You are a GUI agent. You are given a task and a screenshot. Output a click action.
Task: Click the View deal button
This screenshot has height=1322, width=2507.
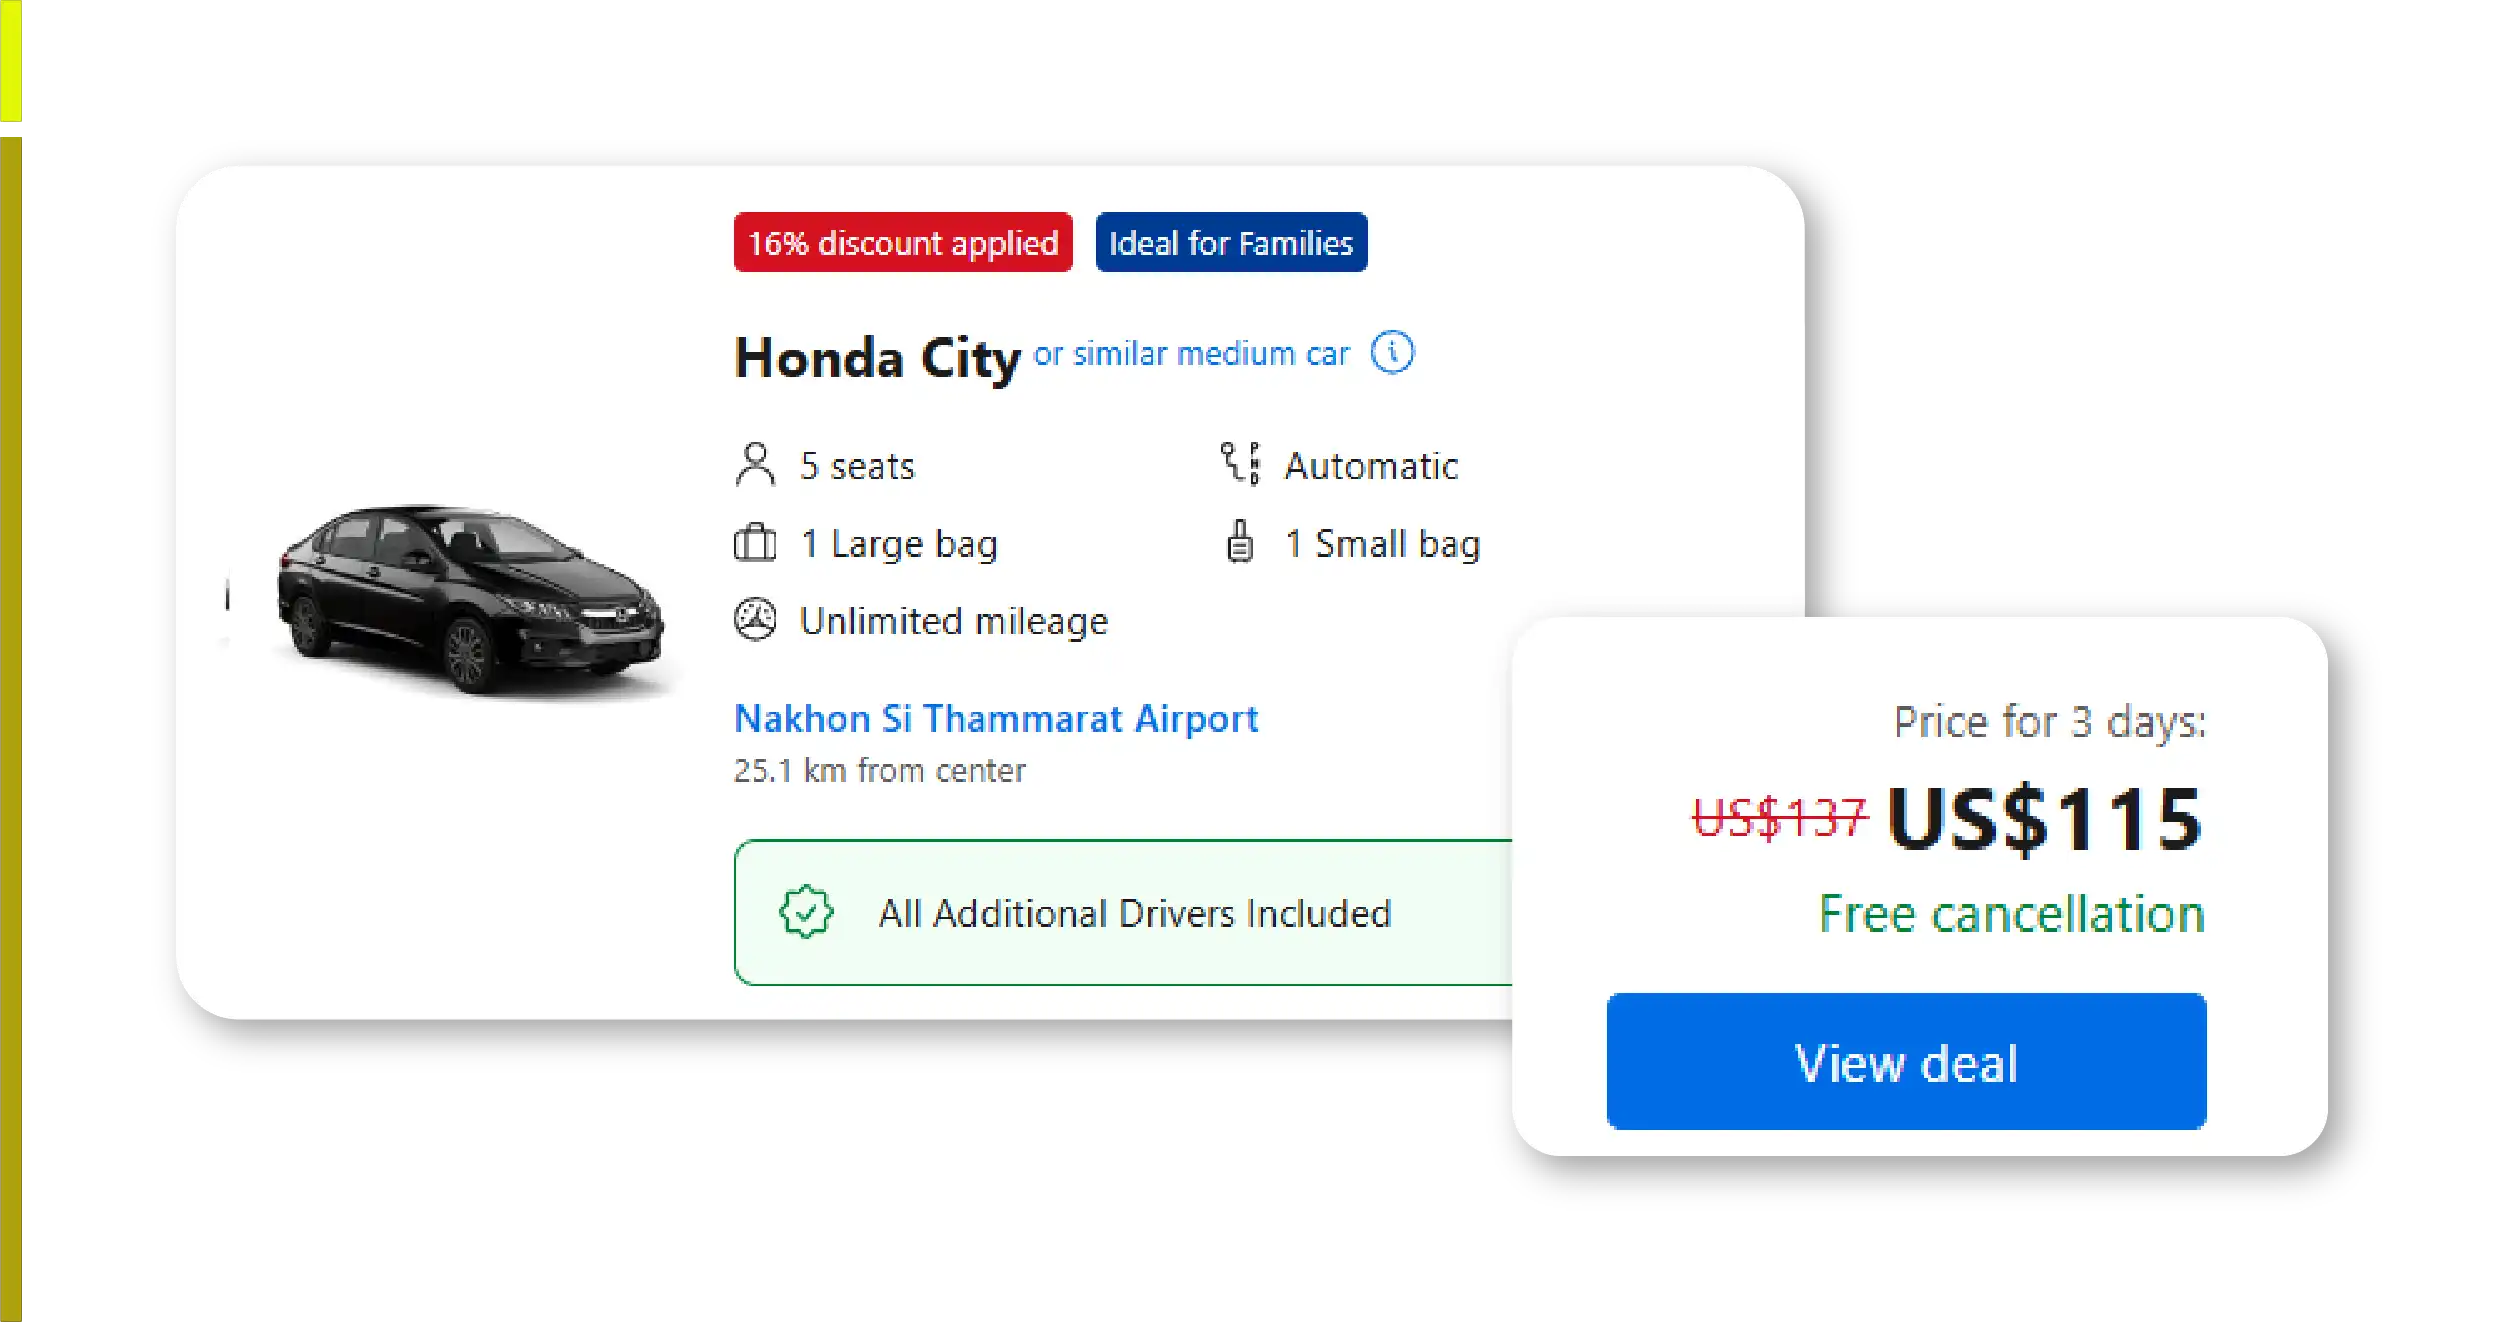point(1905,1063)
